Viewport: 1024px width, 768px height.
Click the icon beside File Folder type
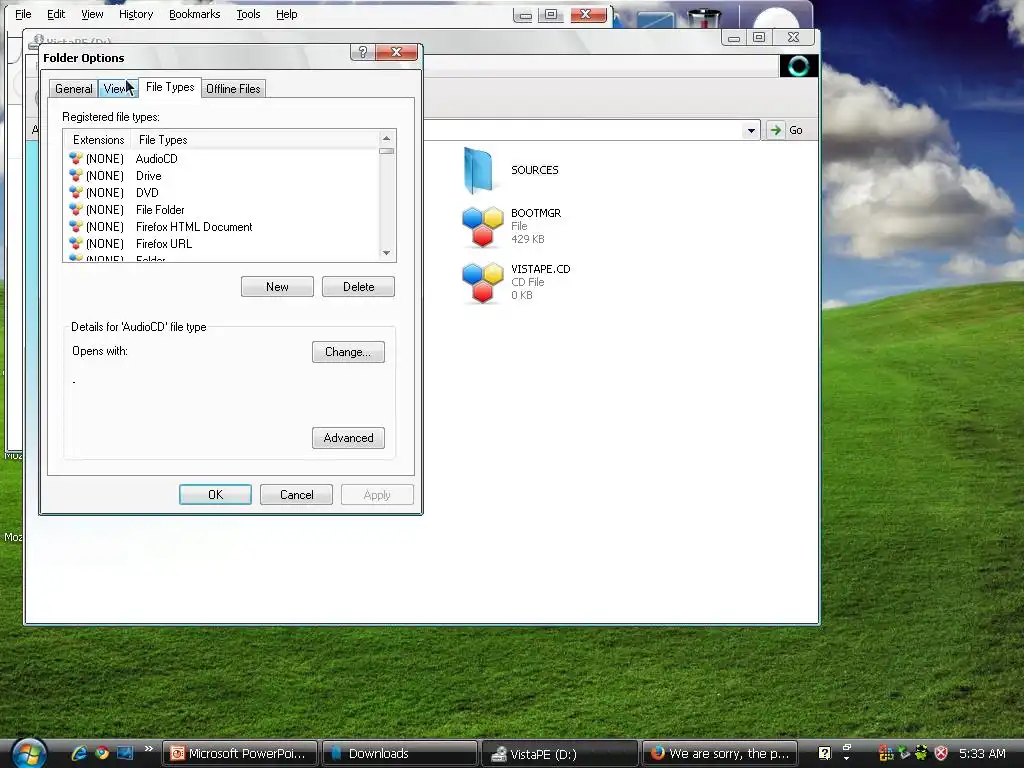[76, 210]
